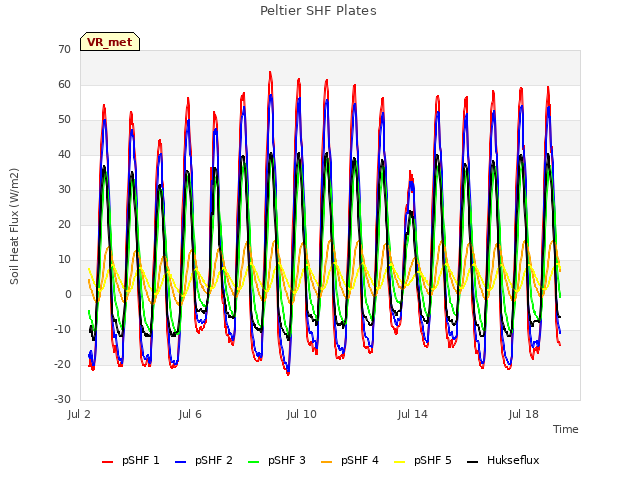This screenshot has height=480, width=640.
Task: Select the chart title Peltier SHF Plates
Action: (x=318, y=11)
